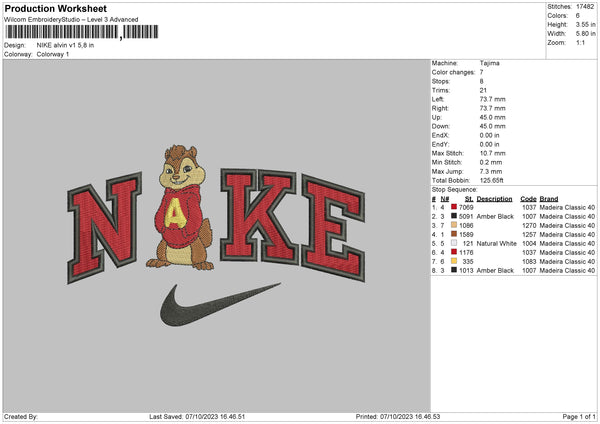This screenshot has height=424, width=600.
Task: Pick the white swatch in the Natural White row
Action: coord(454,243)
